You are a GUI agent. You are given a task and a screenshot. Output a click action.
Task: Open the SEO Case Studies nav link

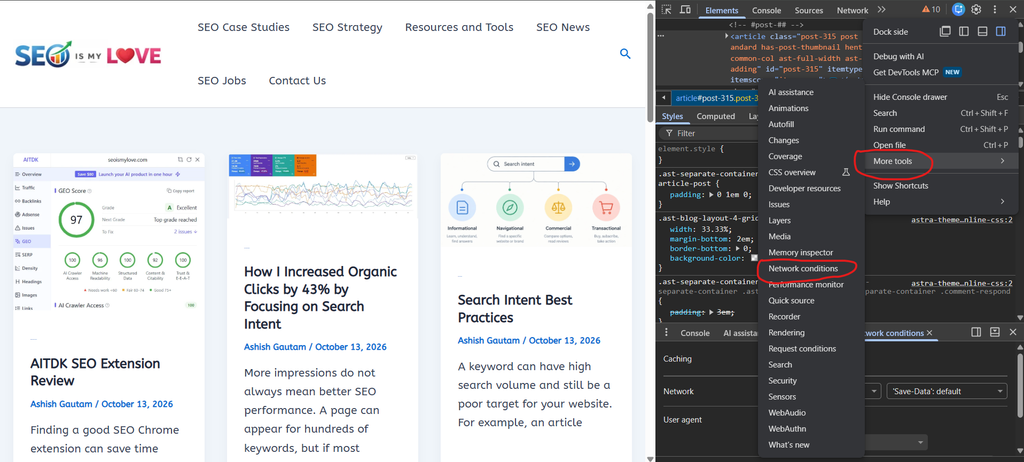tap(244, 27)
